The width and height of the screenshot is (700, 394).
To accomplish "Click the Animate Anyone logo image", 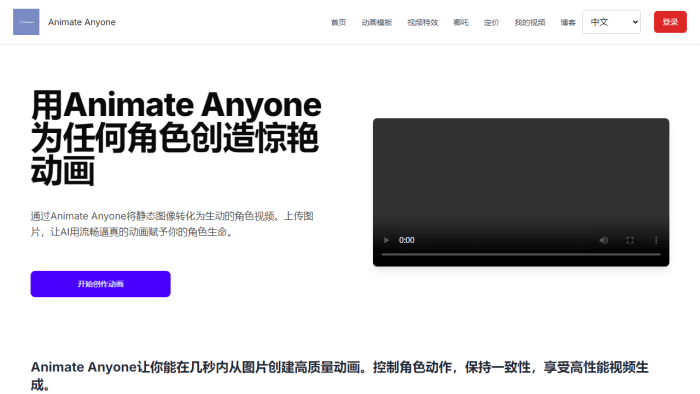I will [x=26, y=22].
